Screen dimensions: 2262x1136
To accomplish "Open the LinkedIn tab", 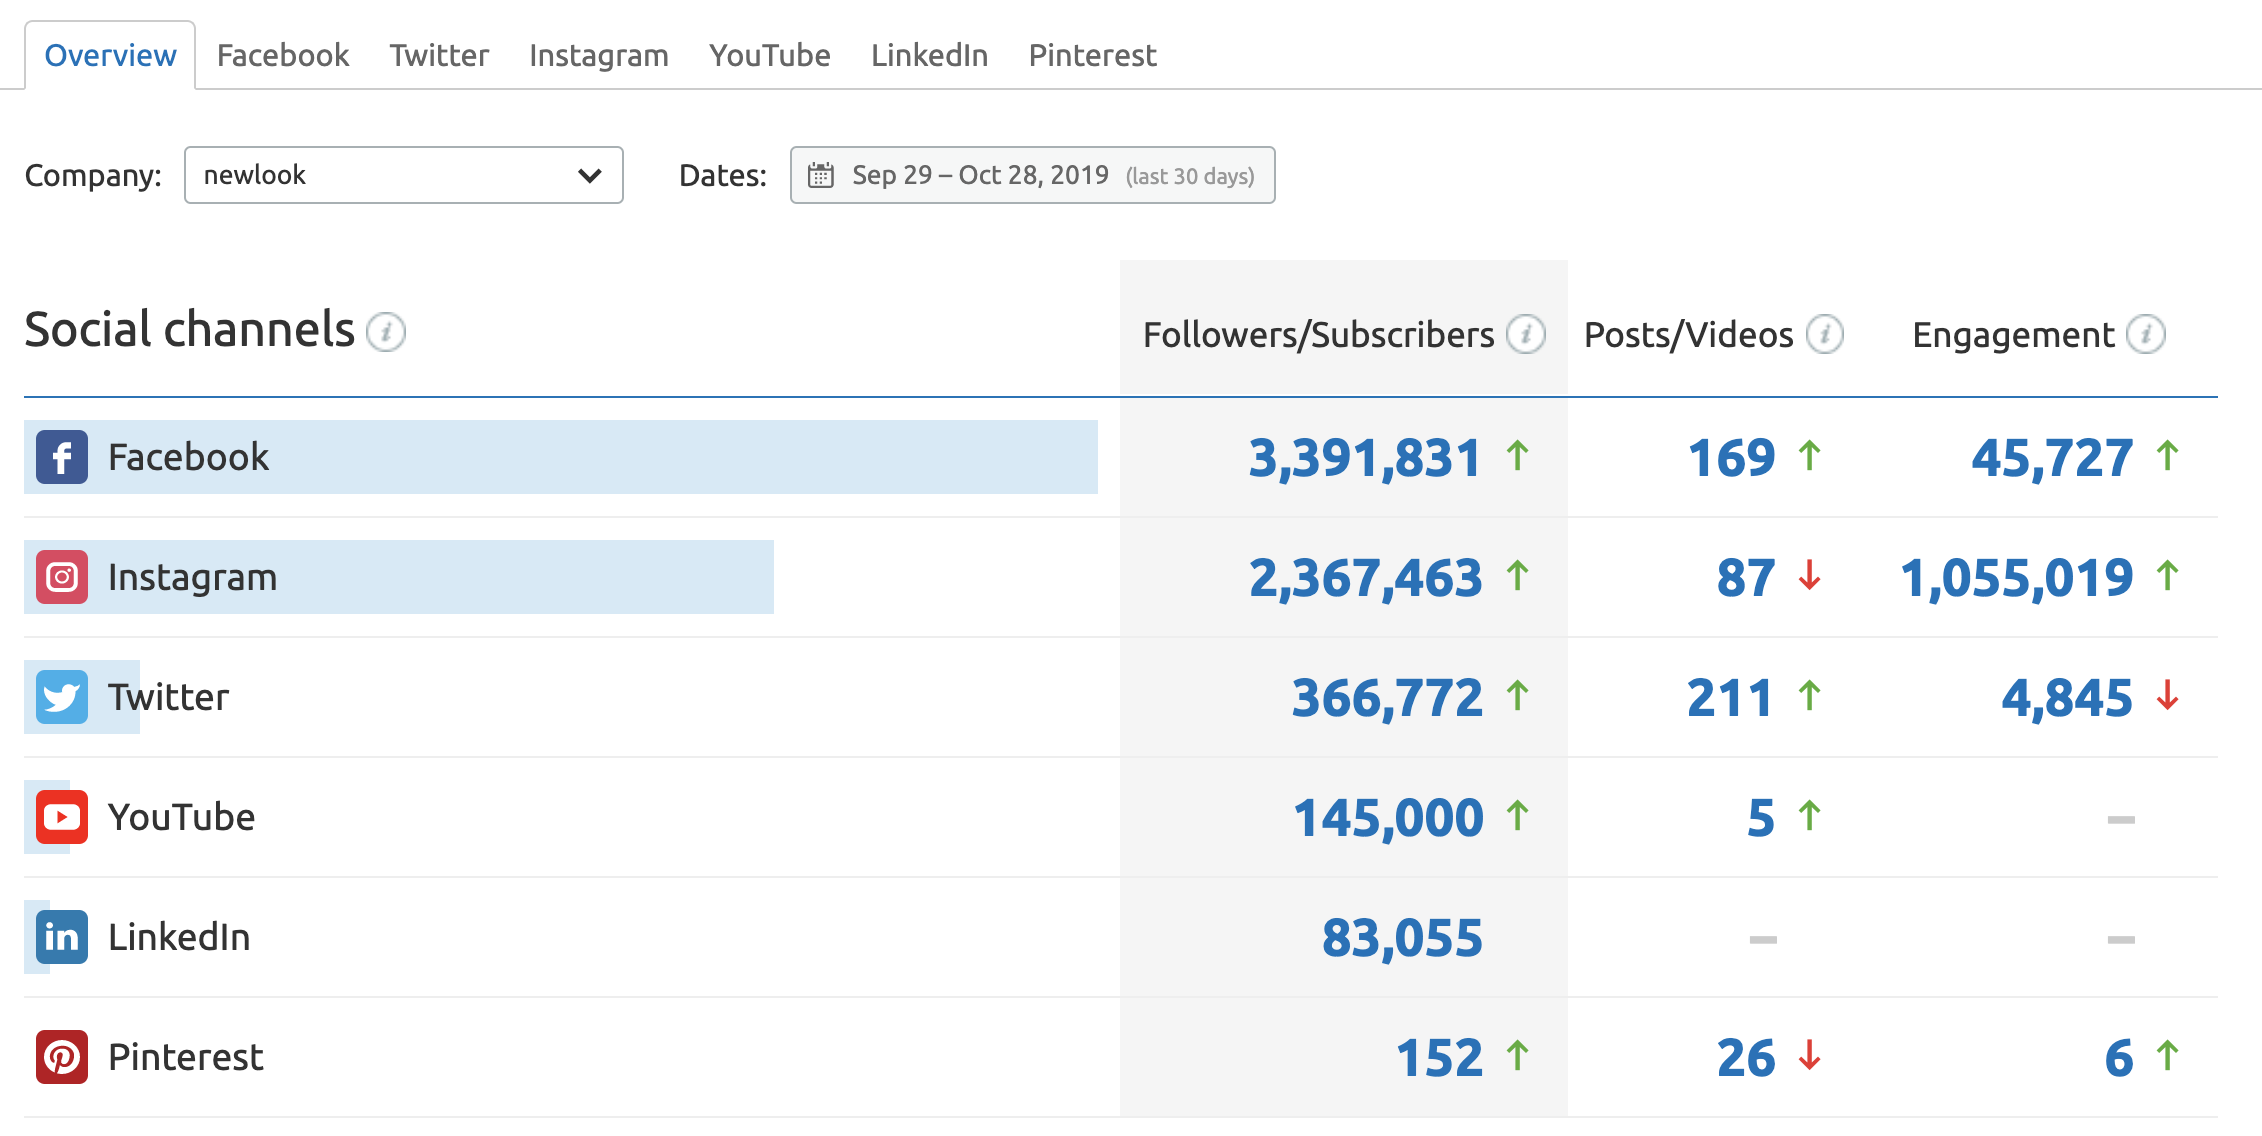I will [929, 55].
